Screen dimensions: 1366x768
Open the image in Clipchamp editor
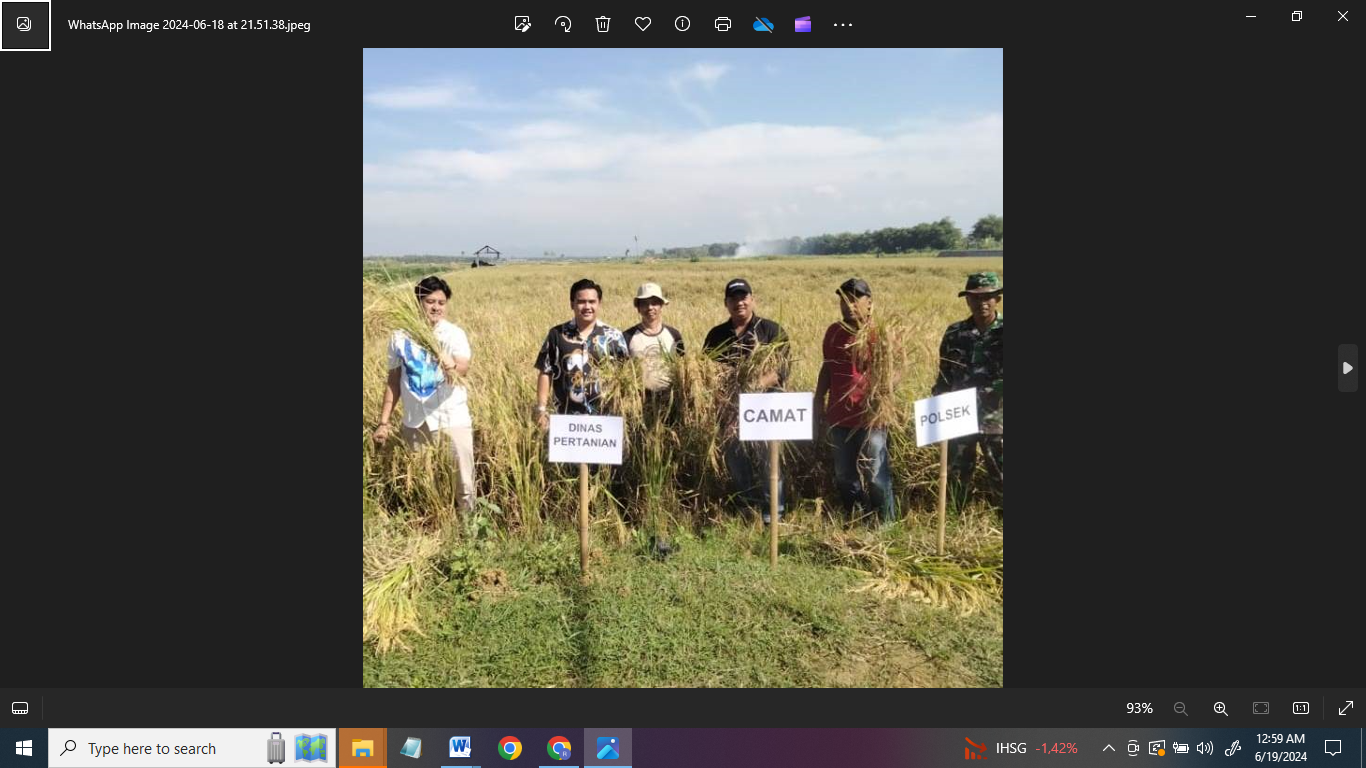point(803,24)
